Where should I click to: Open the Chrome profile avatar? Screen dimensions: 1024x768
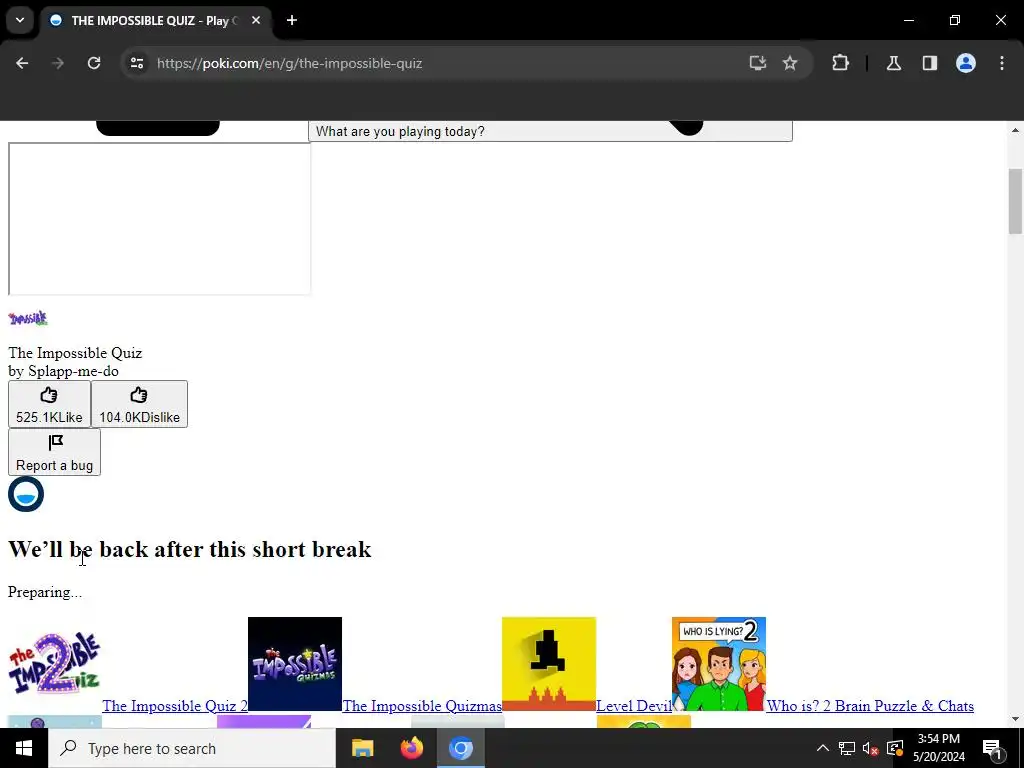(966, 63)
